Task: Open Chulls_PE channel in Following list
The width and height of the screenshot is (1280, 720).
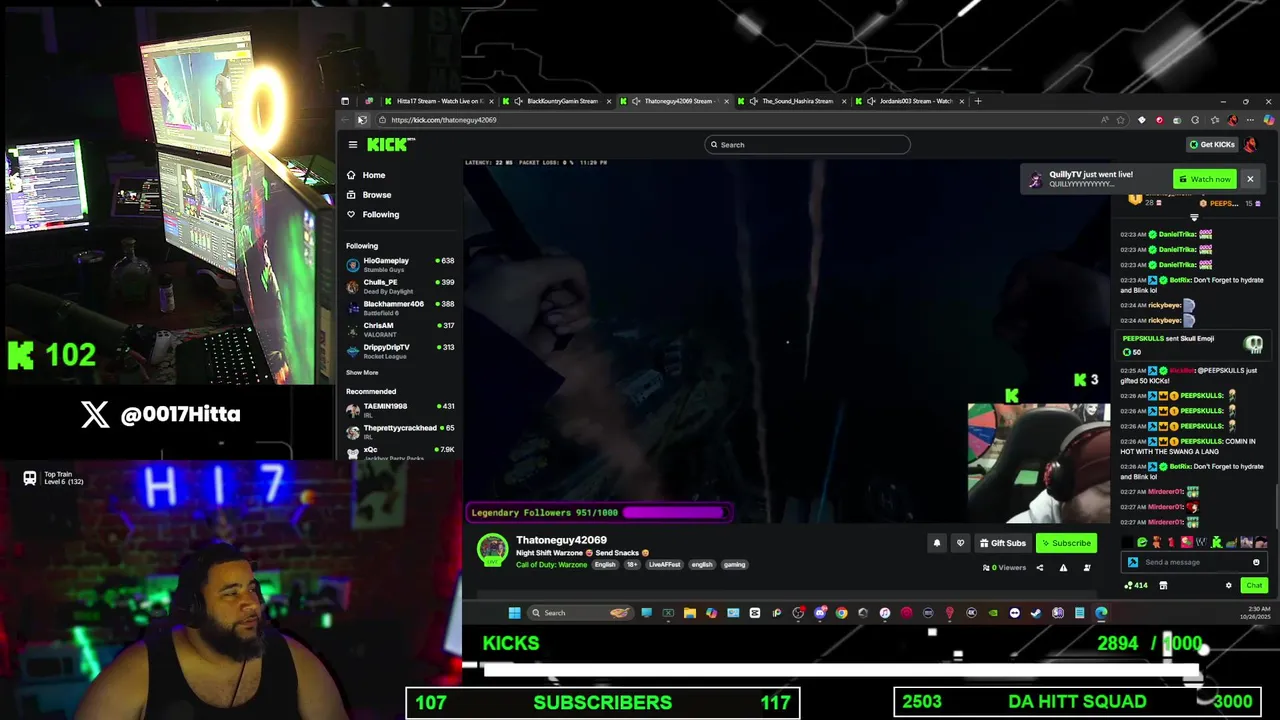Action: 400,287
